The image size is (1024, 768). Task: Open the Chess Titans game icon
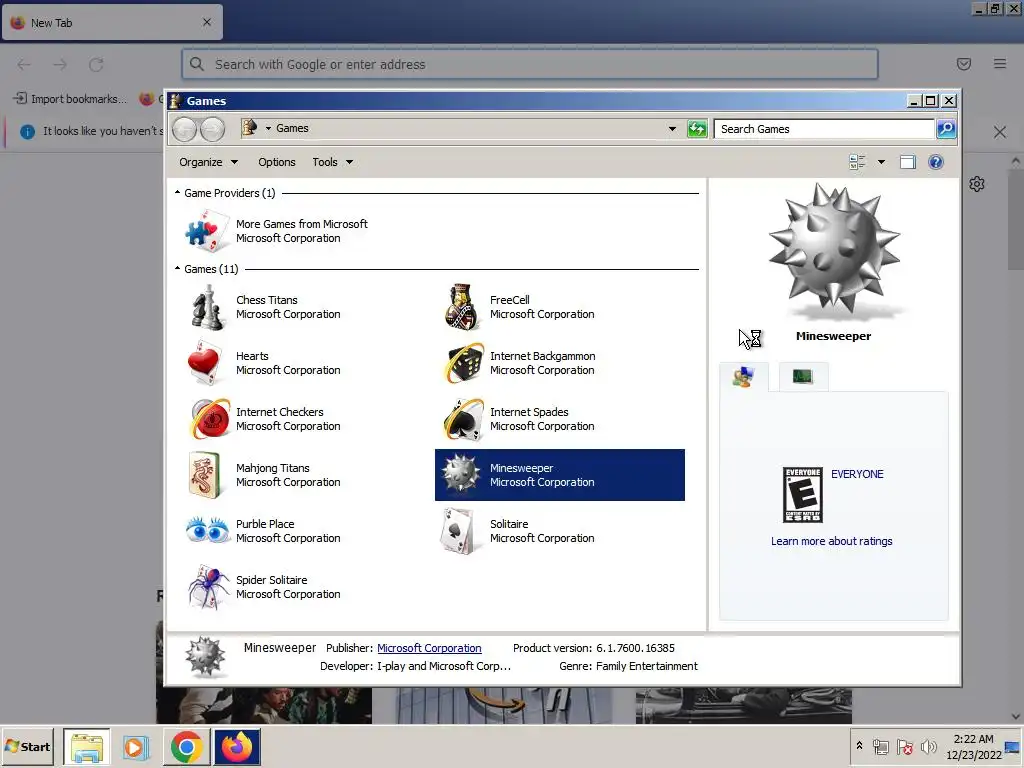(207, 308)
